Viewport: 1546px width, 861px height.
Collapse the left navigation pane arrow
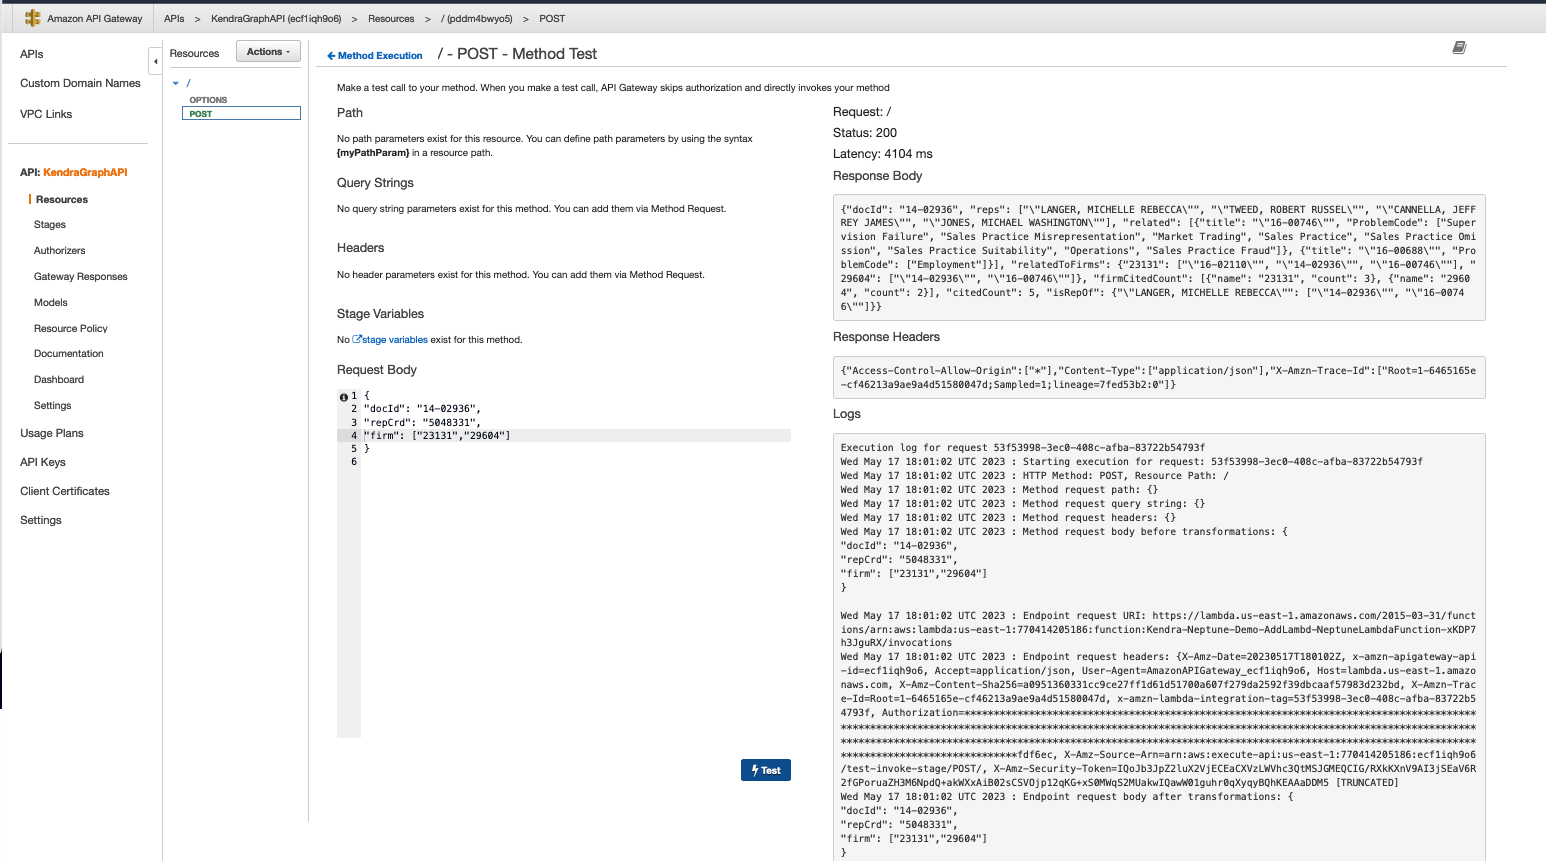(155, 61)
